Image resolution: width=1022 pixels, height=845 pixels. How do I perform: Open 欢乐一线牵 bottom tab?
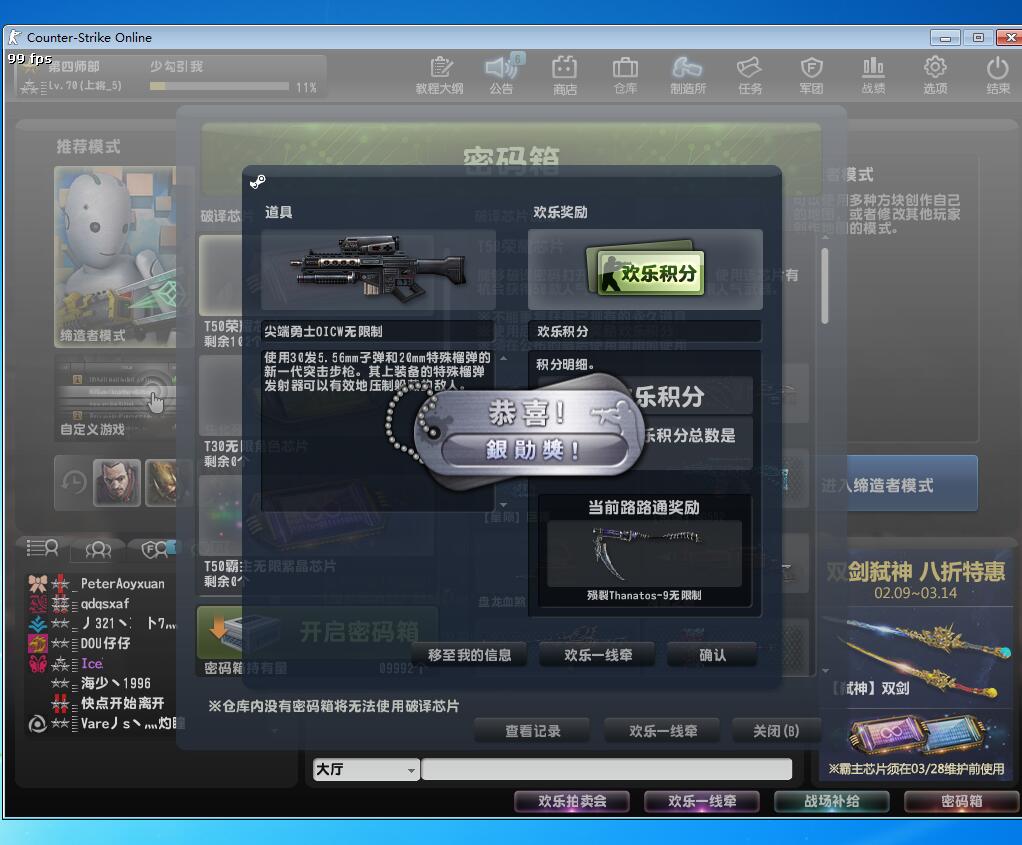[701, 801]
